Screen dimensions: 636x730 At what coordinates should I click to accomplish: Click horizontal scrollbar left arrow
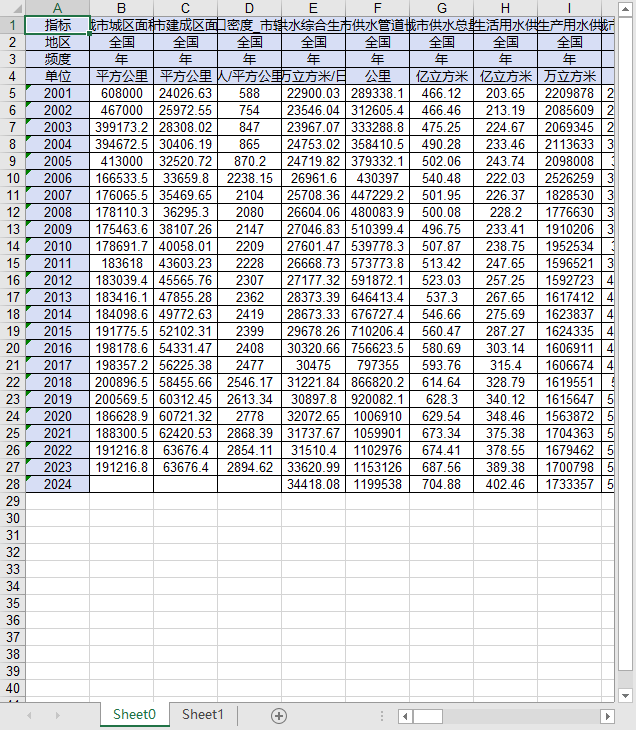(x=405, y=716)
